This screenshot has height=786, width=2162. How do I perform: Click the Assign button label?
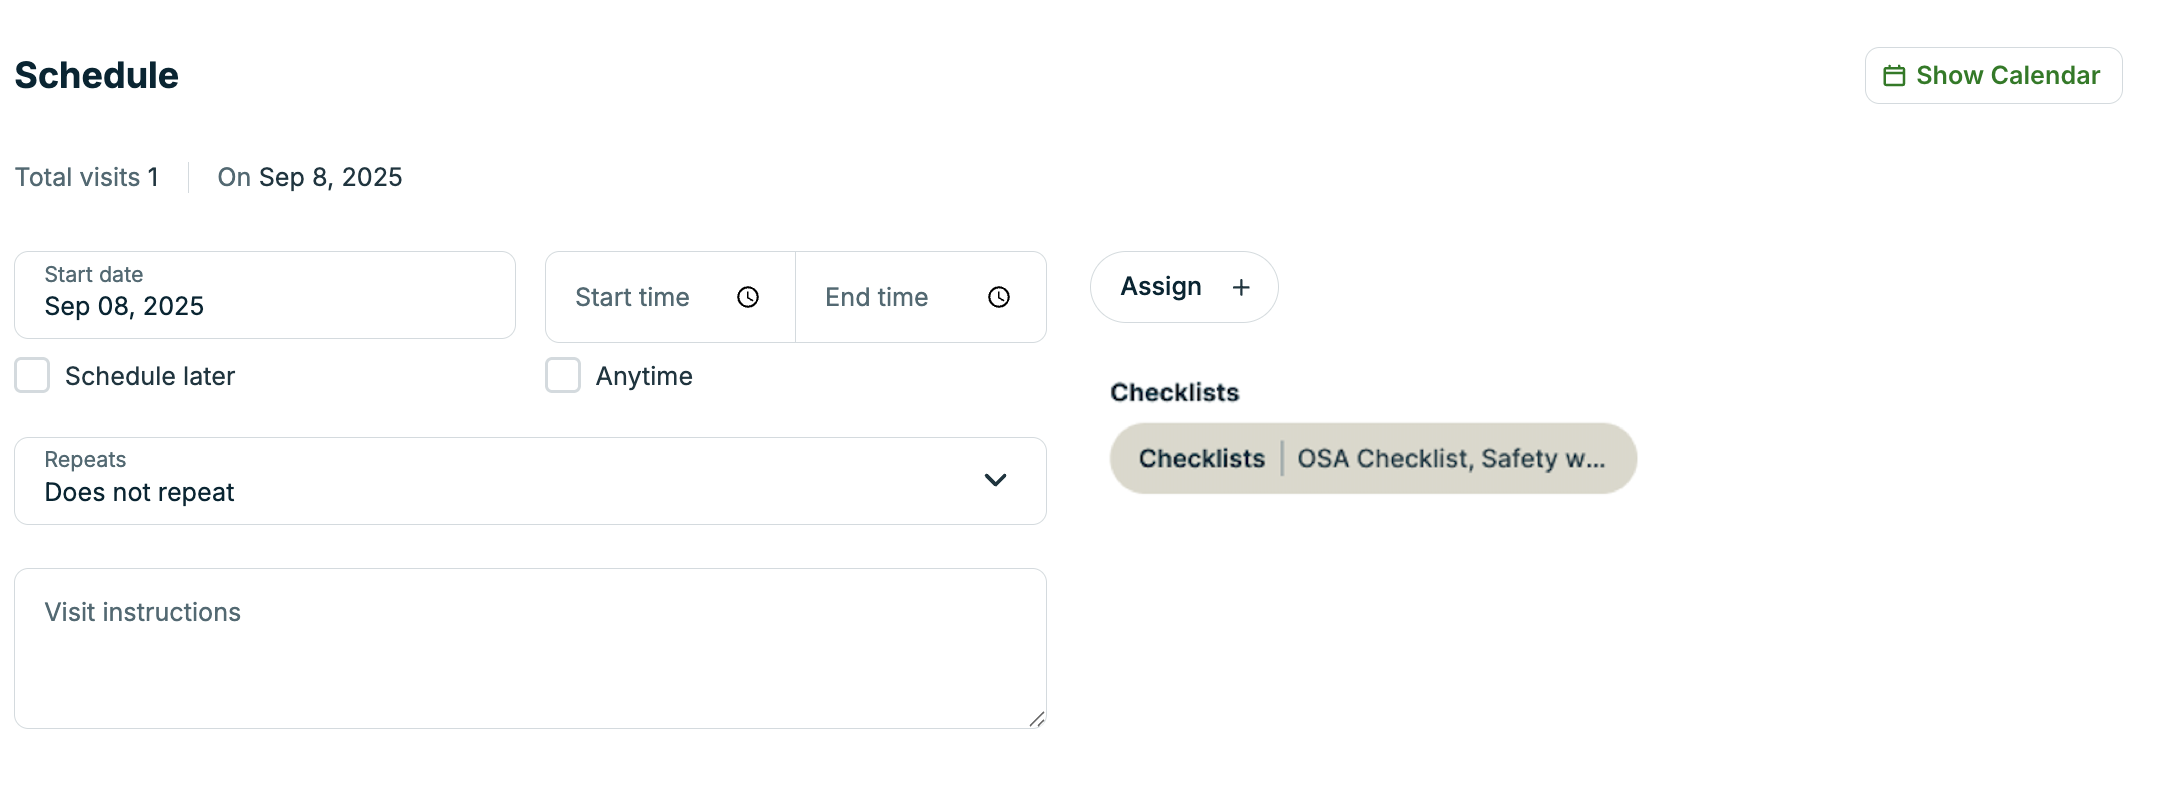[1161, 287]
